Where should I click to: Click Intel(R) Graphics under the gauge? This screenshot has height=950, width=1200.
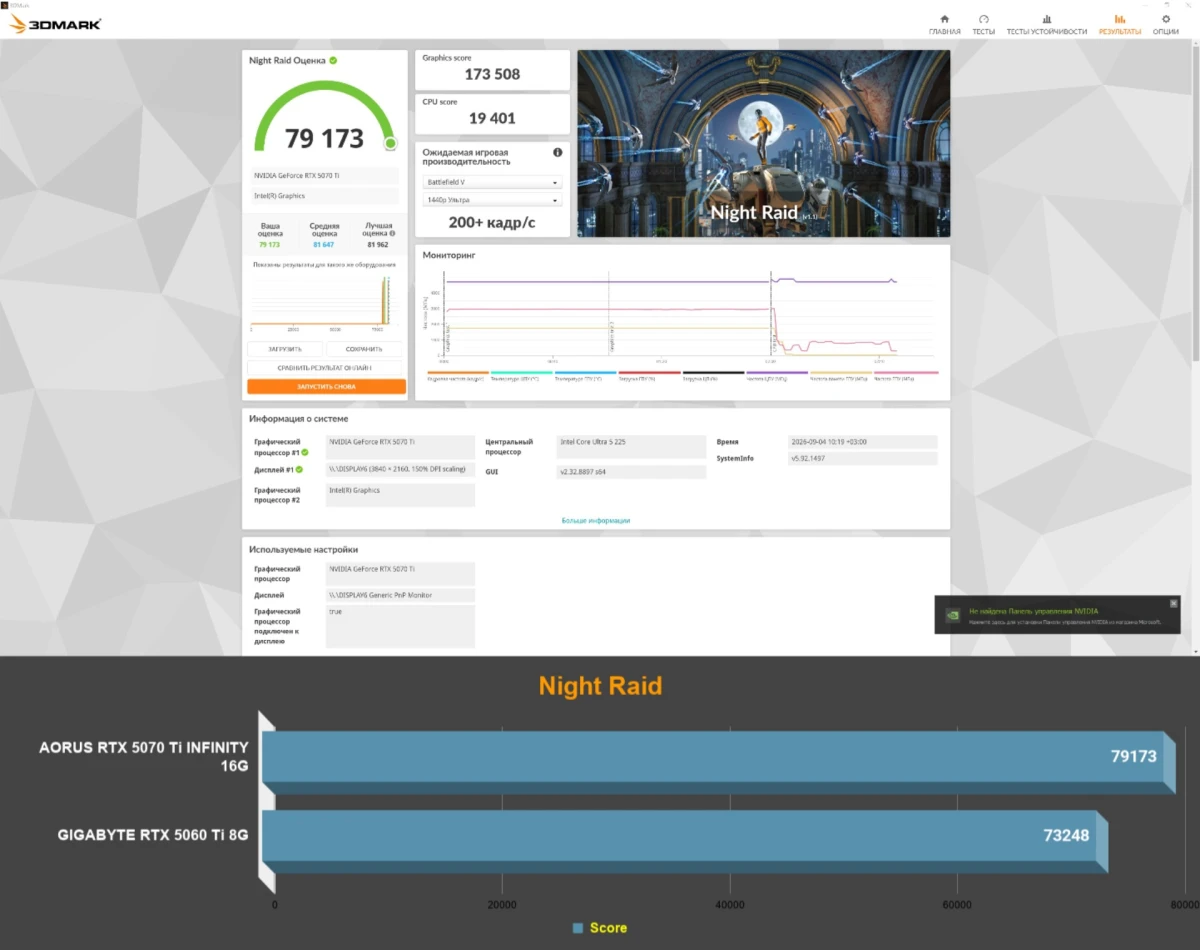pyautogui.click(x=325, y=196)
